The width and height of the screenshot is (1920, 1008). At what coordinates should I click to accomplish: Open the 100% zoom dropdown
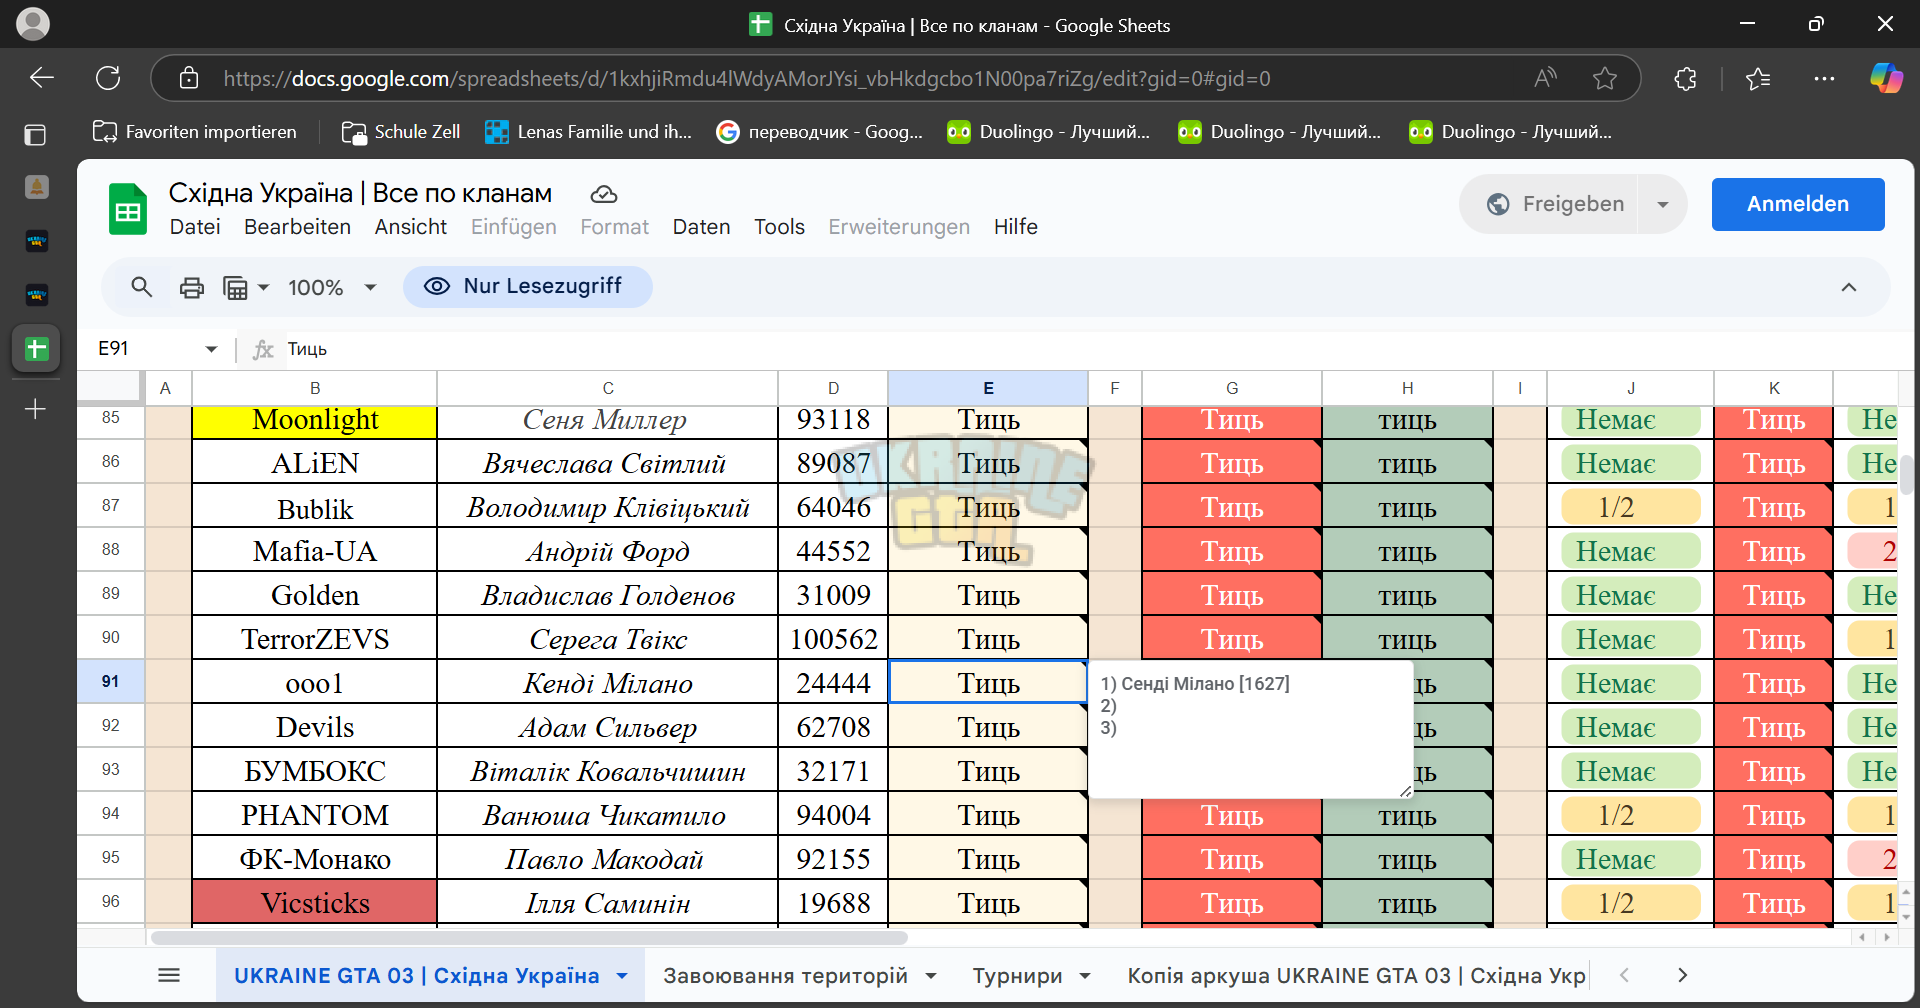pyautogui.click(x=332, y=288)
